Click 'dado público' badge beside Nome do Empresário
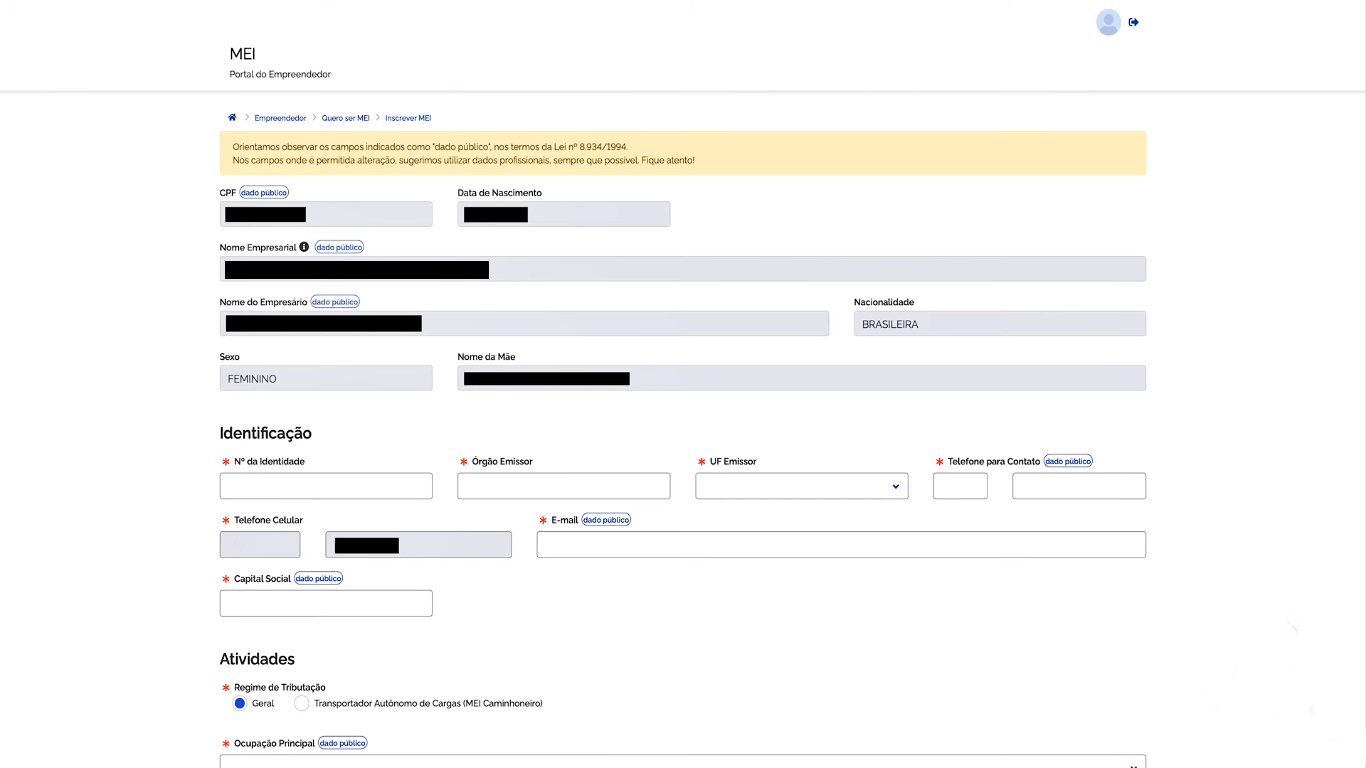The image size is (1366, 768). (x=335, y=302)
